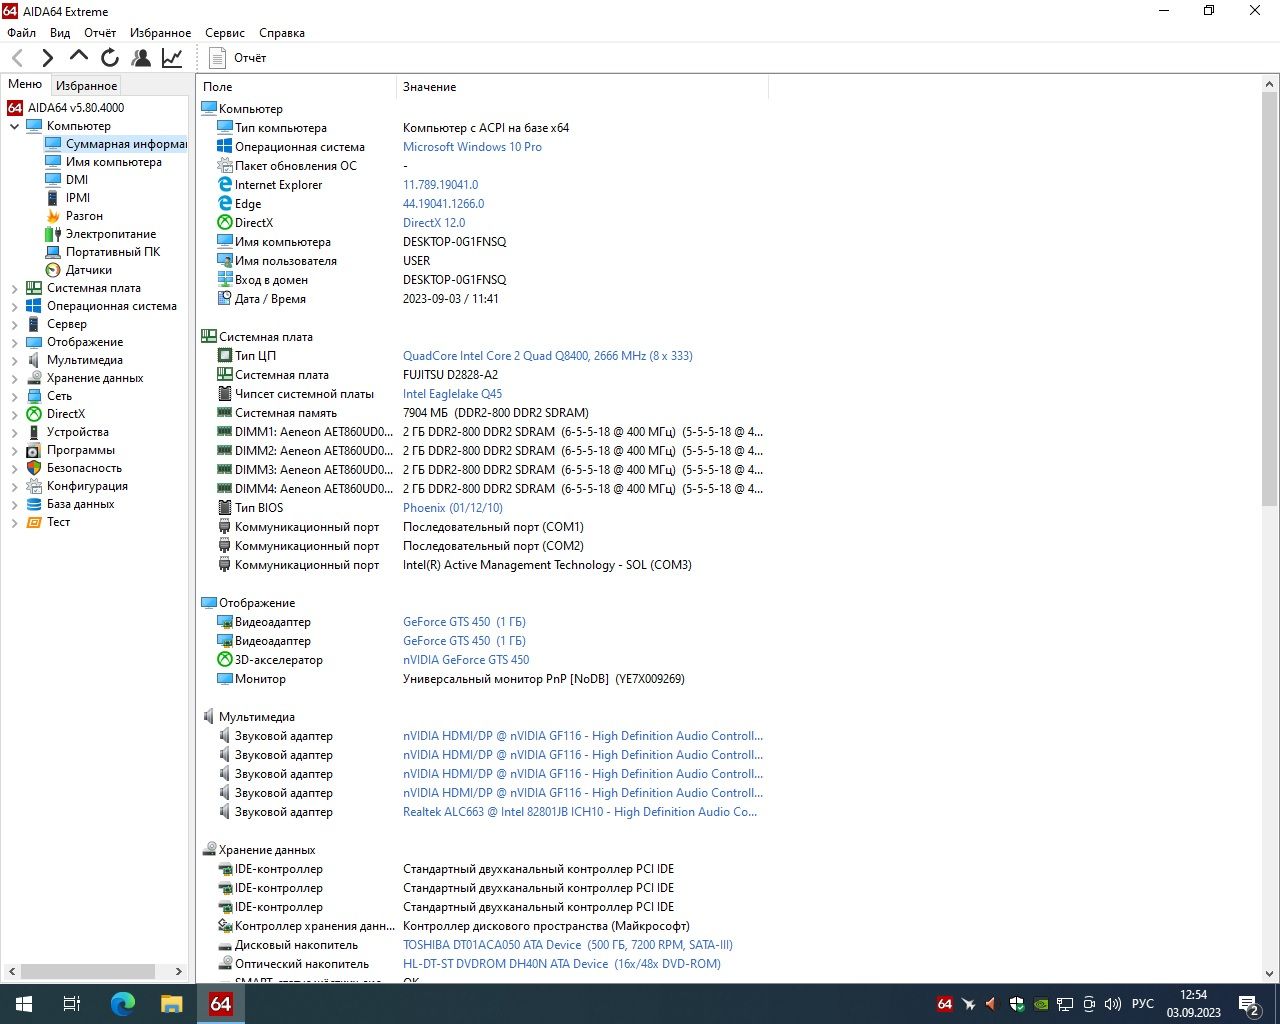This screenshot has width=1280, height=1024.
Task: Refresh the report with the Refresh icon
Action: [x=110, y=58]
